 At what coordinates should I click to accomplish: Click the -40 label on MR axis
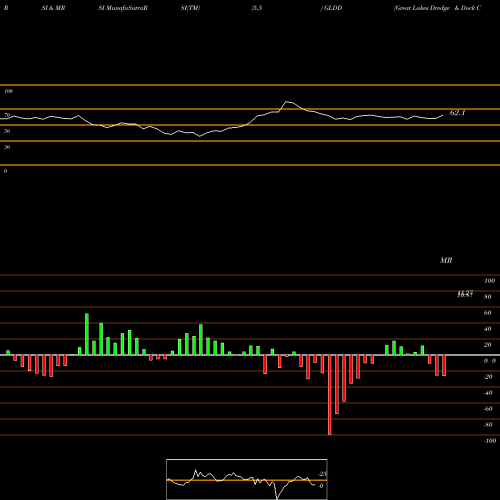(488, 393)
